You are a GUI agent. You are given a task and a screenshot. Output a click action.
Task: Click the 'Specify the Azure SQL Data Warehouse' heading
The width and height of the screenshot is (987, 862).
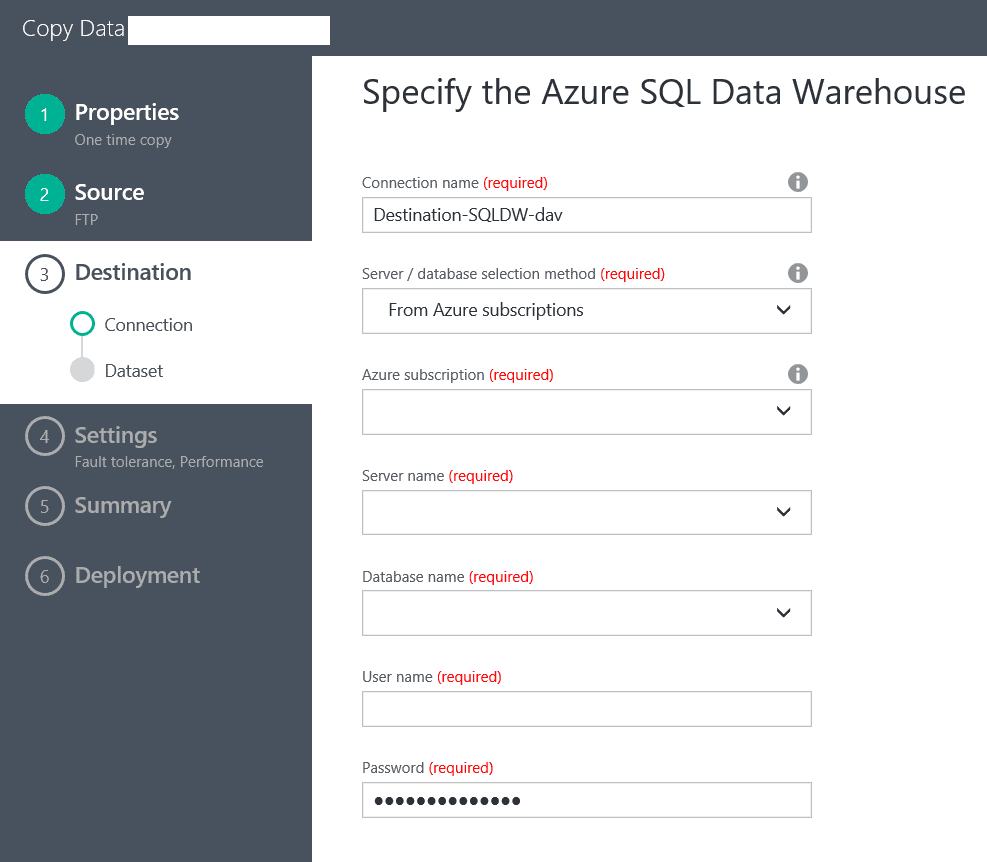663,93
